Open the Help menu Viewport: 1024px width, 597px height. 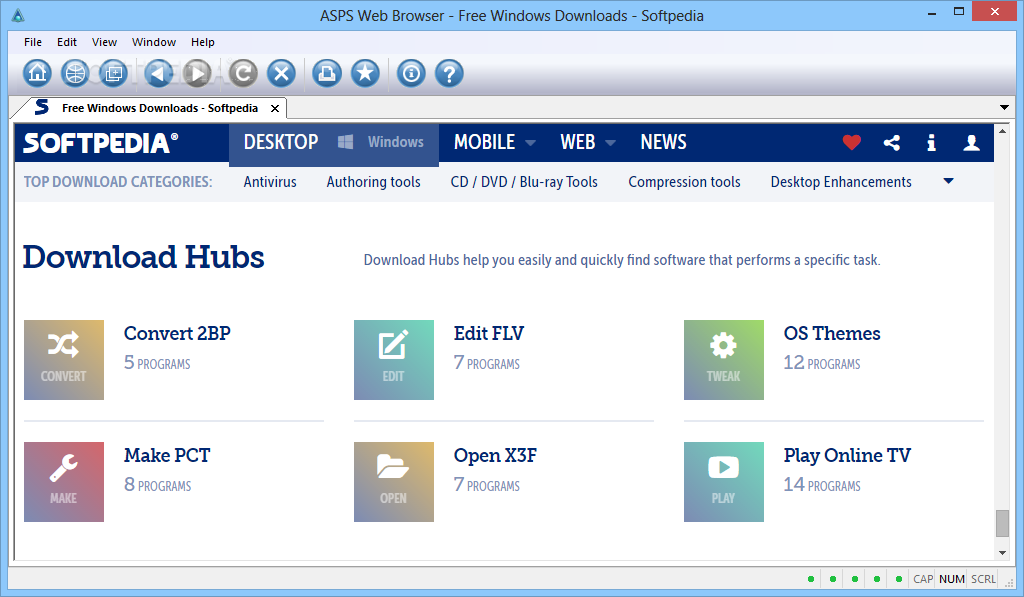point(202,42)
